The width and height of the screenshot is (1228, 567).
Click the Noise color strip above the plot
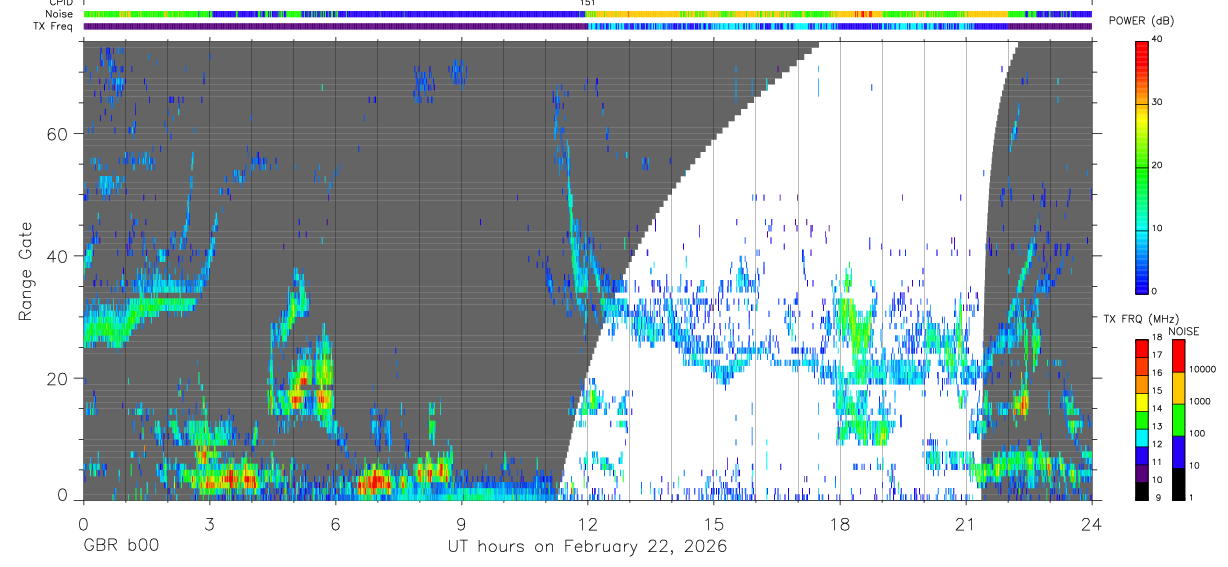pyautogui.click(x=587, y=15)
